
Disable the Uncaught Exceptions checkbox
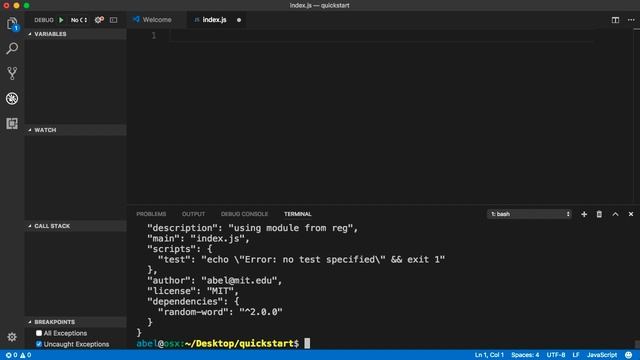(x=39, y=344)
